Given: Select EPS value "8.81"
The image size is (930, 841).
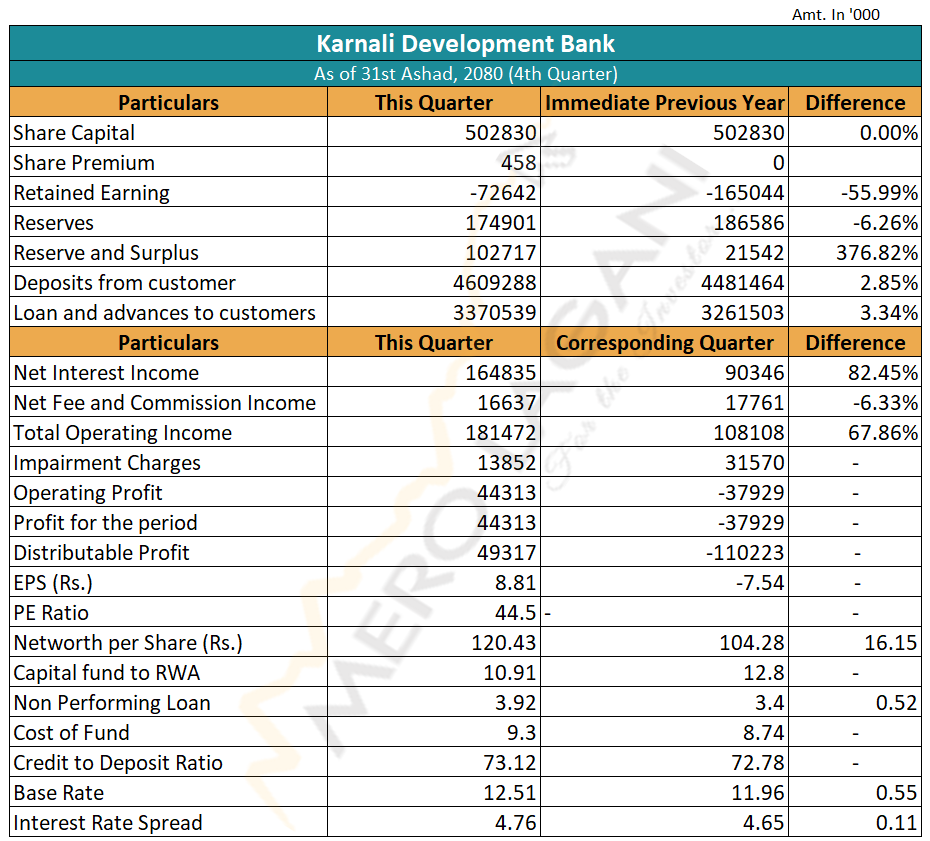Looking at the screenshot, I should [x=516, y=583].
